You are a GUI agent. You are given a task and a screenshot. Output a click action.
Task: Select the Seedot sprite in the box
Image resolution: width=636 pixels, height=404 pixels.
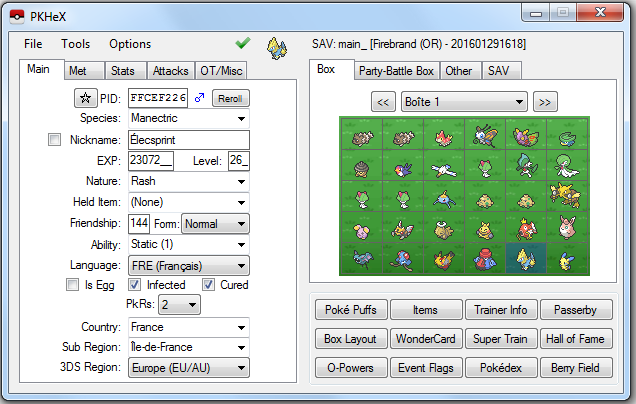pyautogui.click(x=362, y=169)
